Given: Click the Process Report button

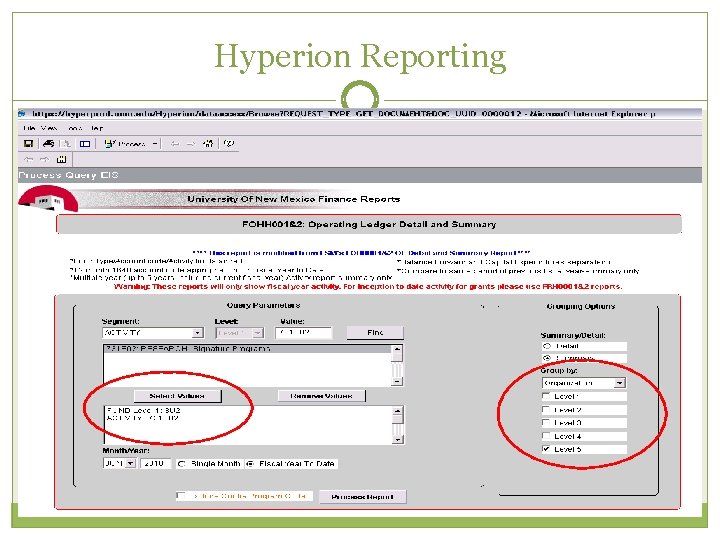Looking at the screenshot, I should pyautogui.click(x=362, y=497).
